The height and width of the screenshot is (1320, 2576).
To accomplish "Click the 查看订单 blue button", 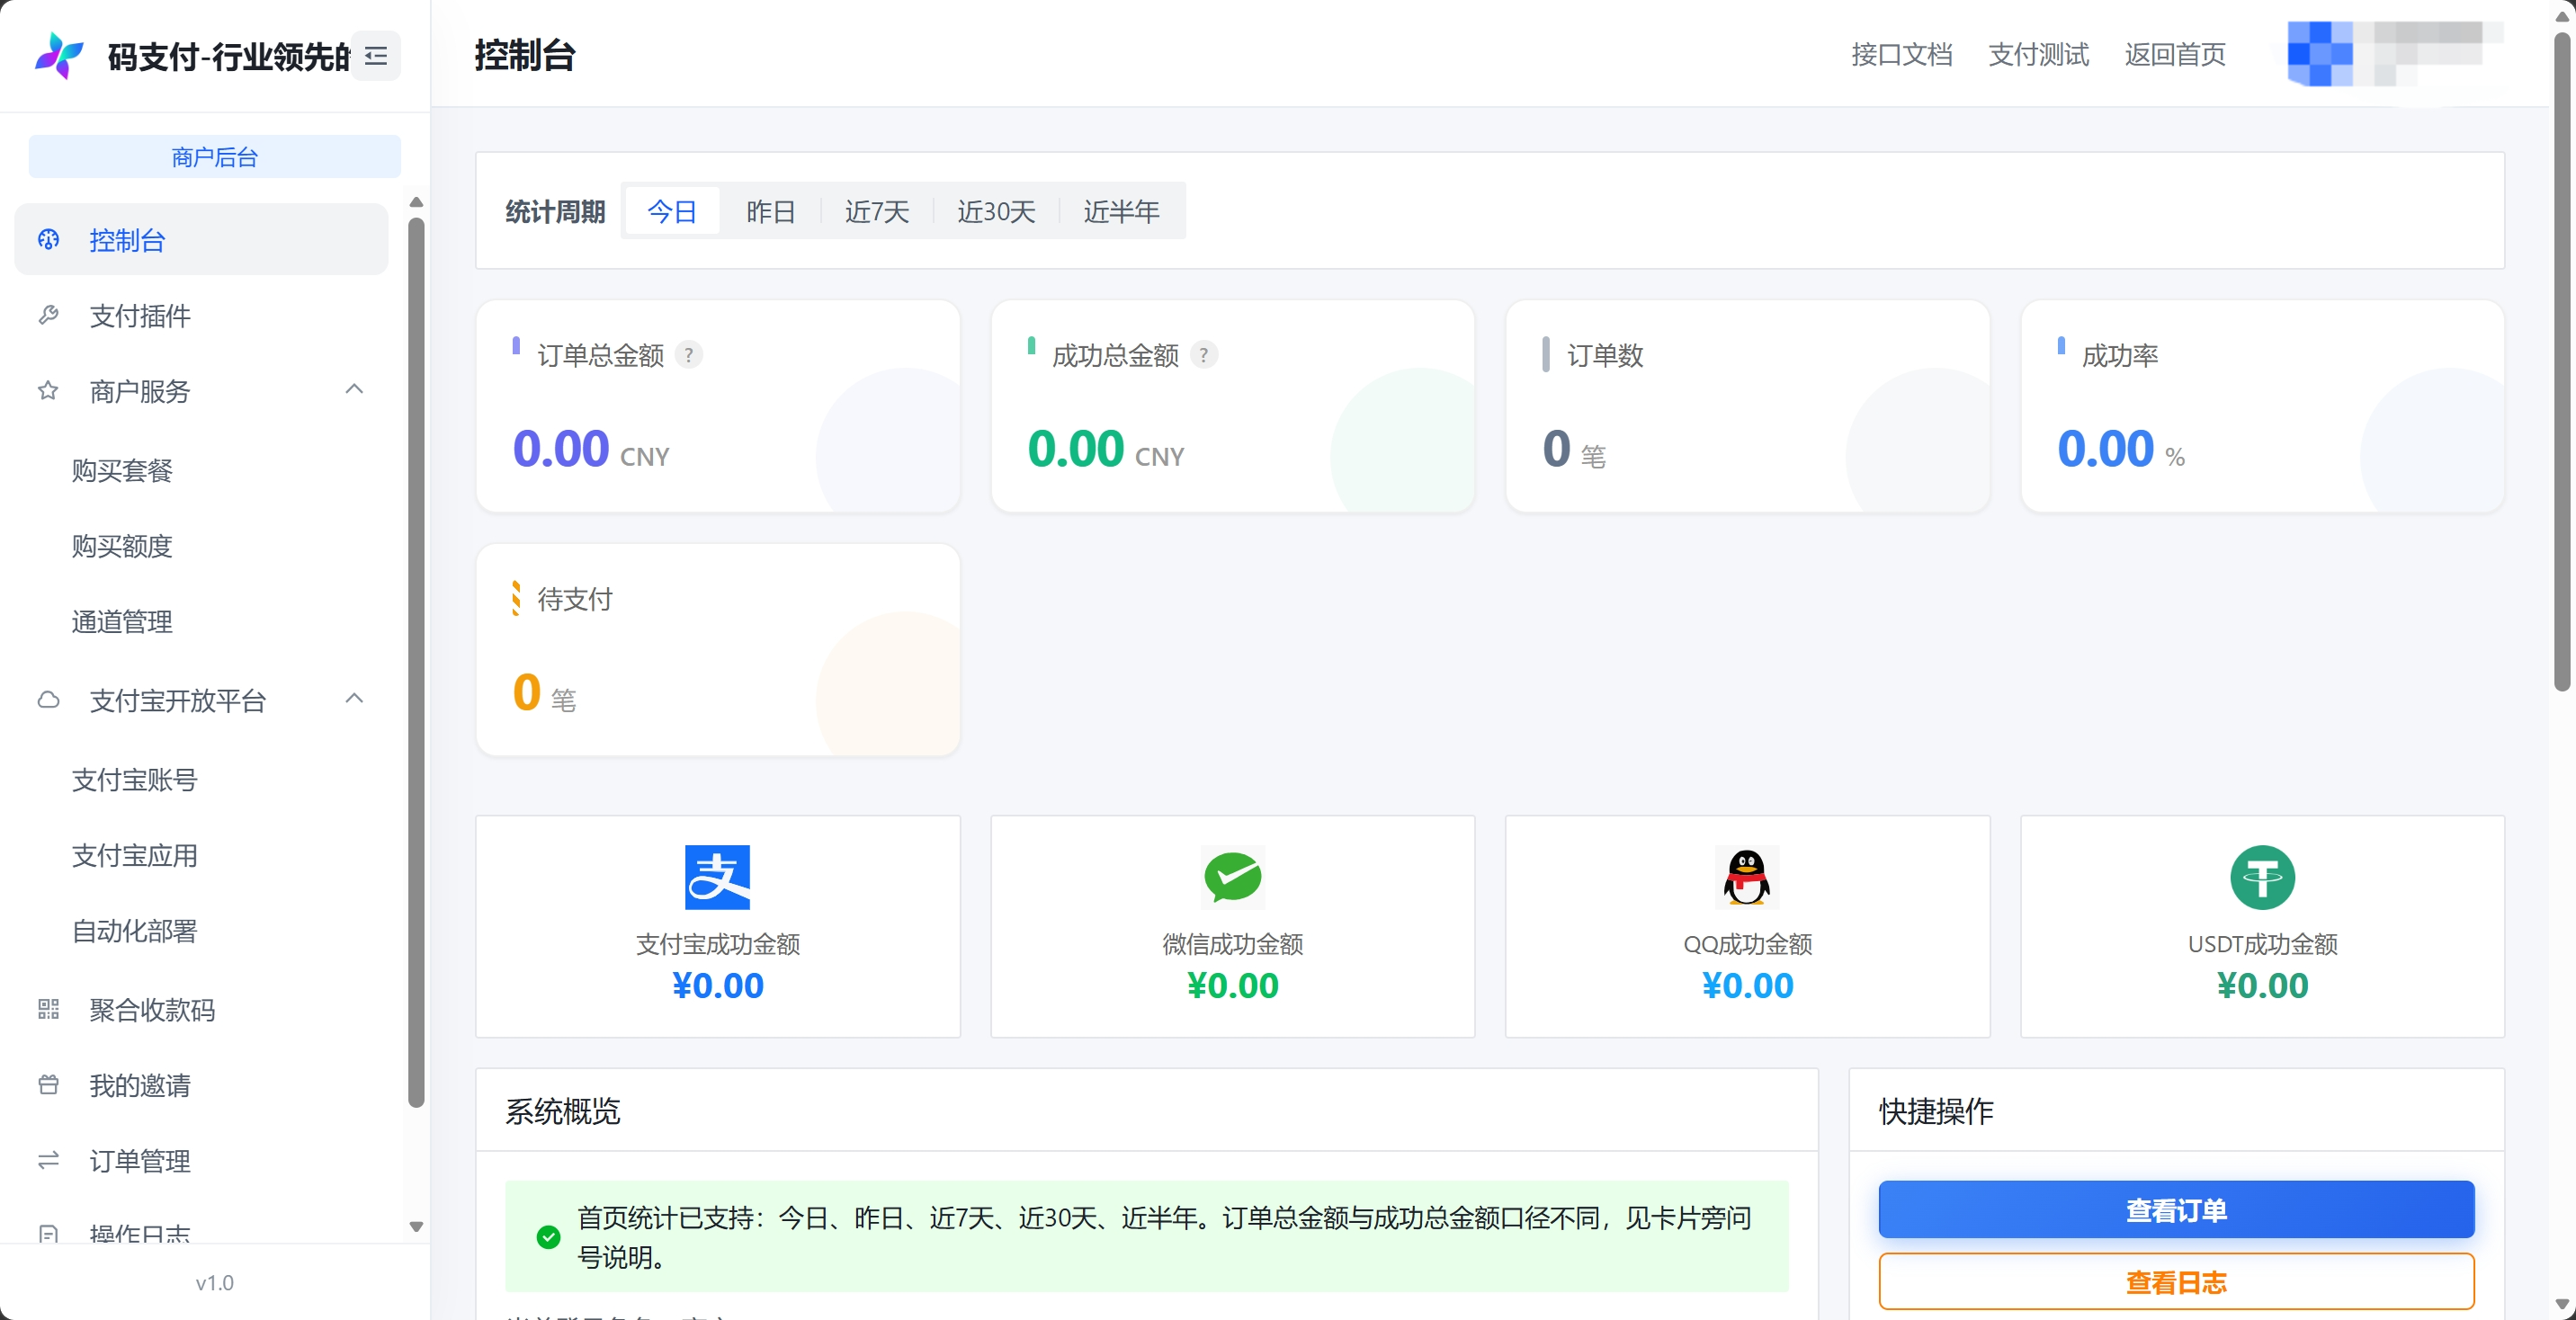I will [x=2176, y=1210].
